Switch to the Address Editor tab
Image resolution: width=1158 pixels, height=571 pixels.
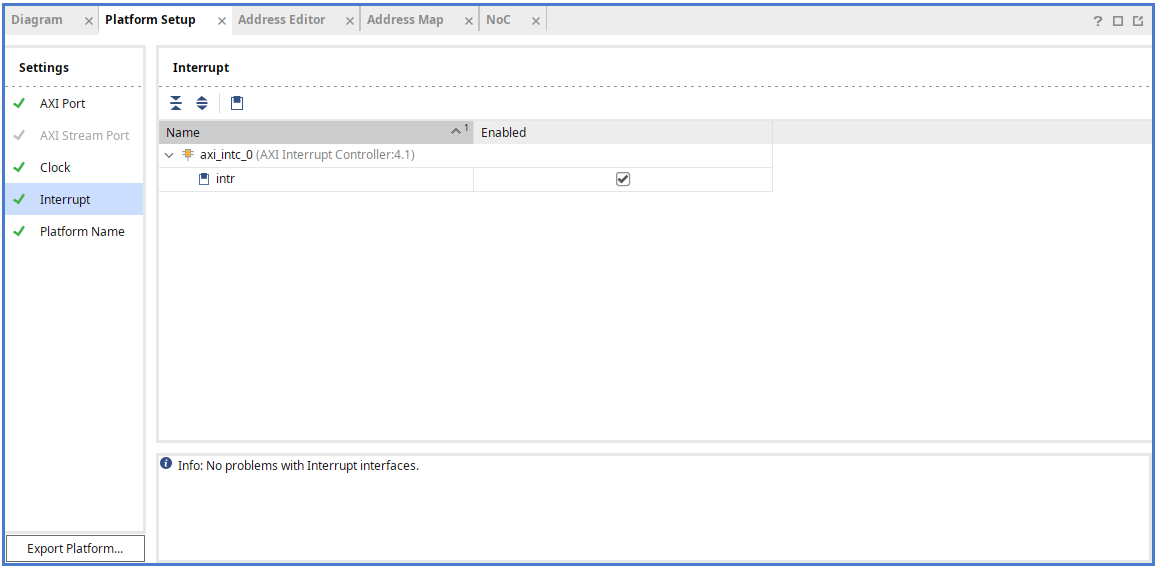pos(282,20)
